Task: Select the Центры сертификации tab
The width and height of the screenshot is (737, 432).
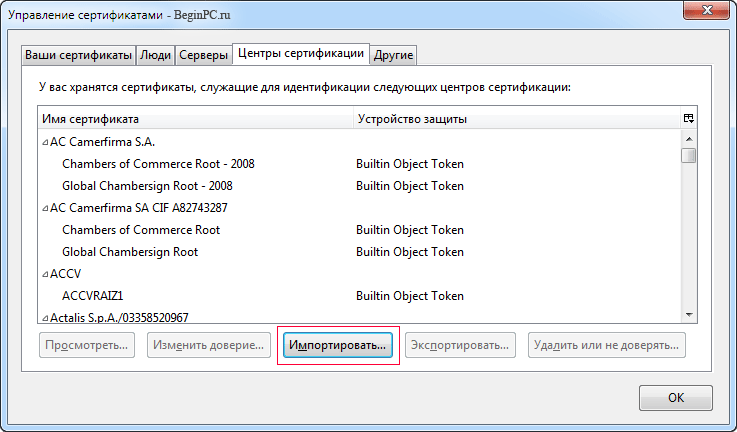Action: point(301,54)
